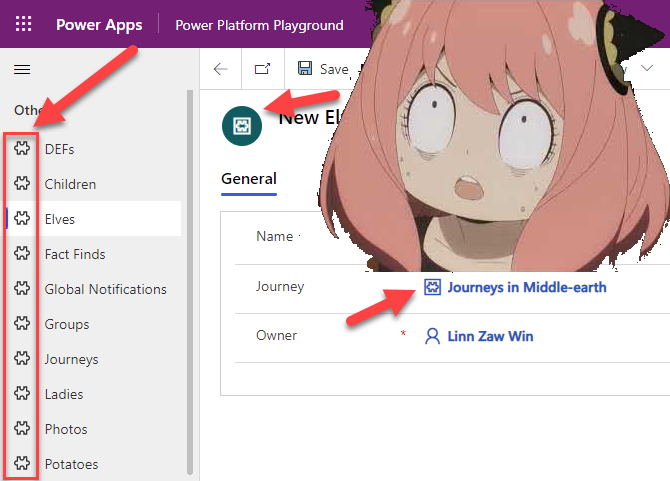Image resolution: width=670 pixels, height=481 pixels.
Task: Click the entity icon beside Journeys in Middle-earth
Action: (432, 287)
